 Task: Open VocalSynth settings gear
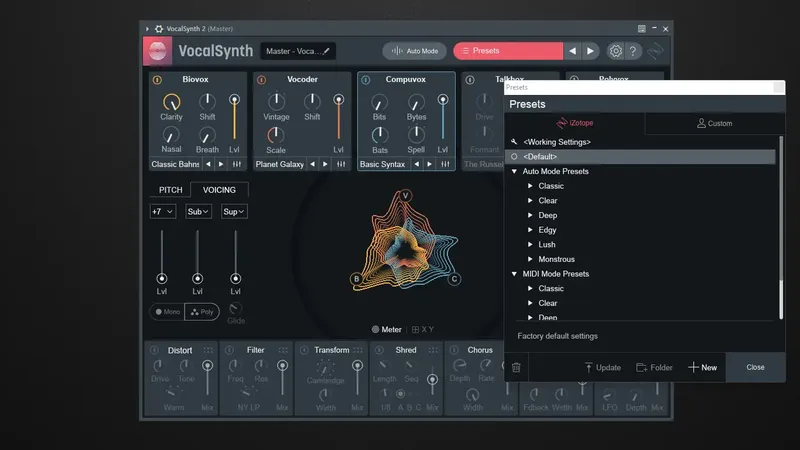[x=615, y=51]
